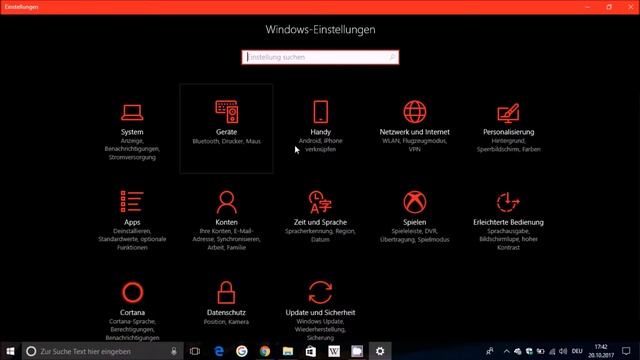Select the "Bluetooth, Drucker, Maus" description

(227, 141)
